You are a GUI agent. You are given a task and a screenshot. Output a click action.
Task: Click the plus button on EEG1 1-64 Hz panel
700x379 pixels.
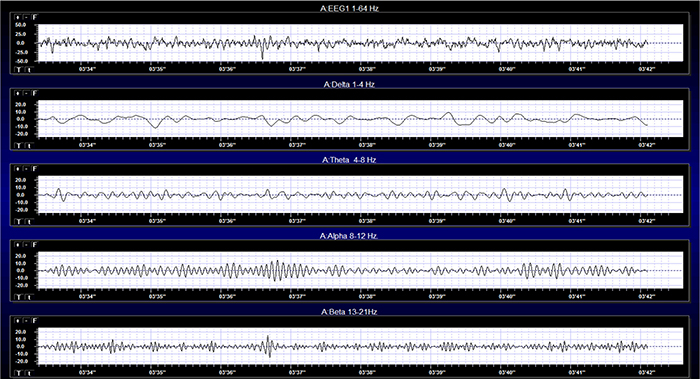click(18, 17)
